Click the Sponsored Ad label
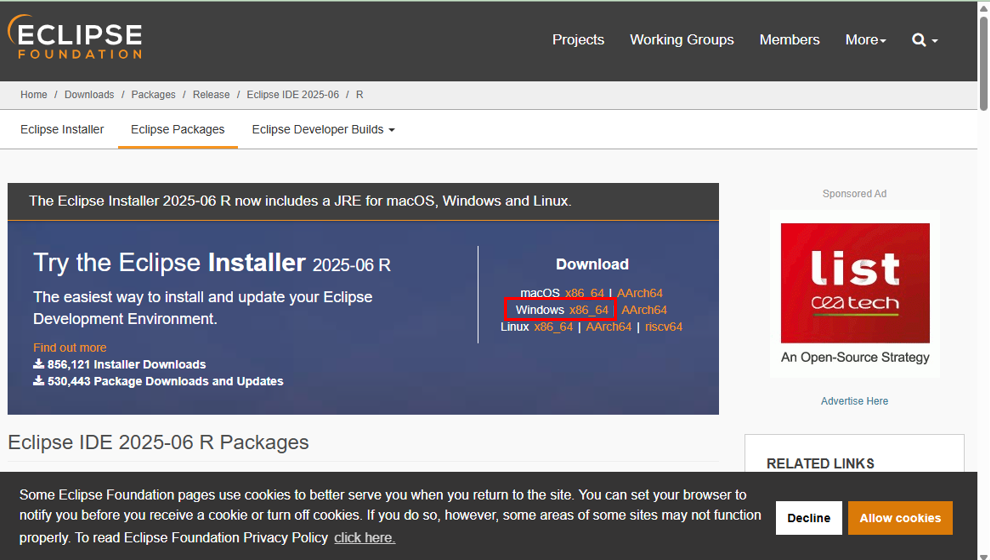 tap(854, 194)
